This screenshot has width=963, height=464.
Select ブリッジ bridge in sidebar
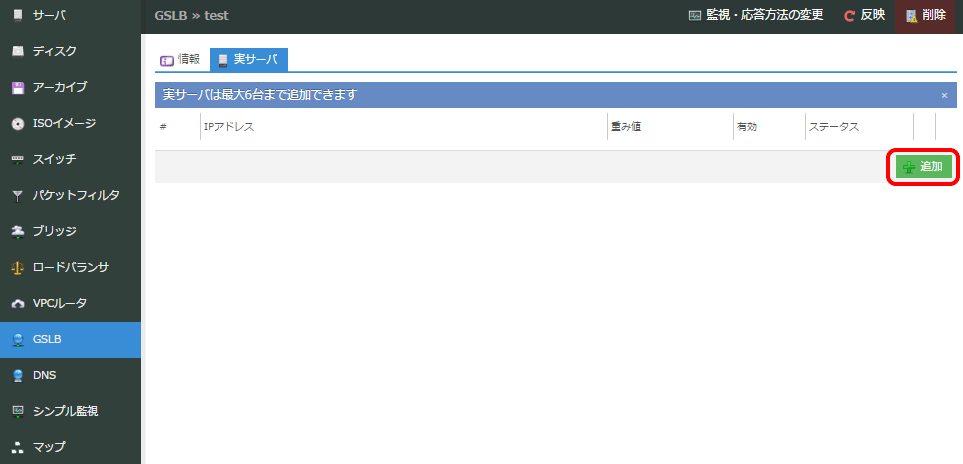[55, 231]
